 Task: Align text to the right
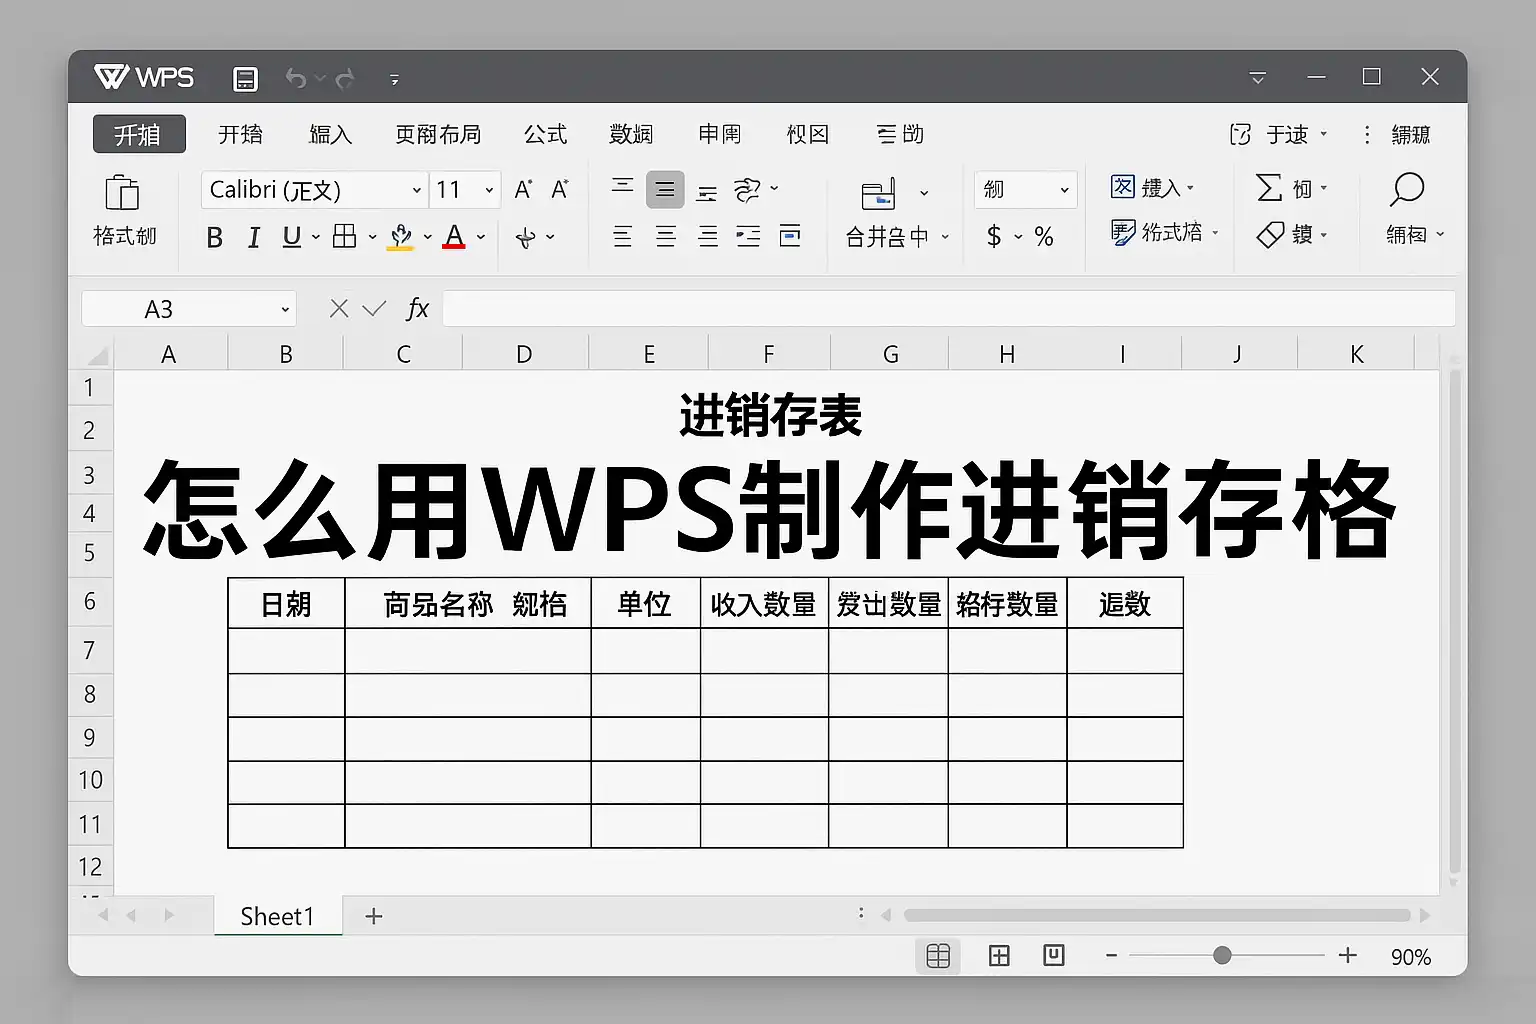708,237
